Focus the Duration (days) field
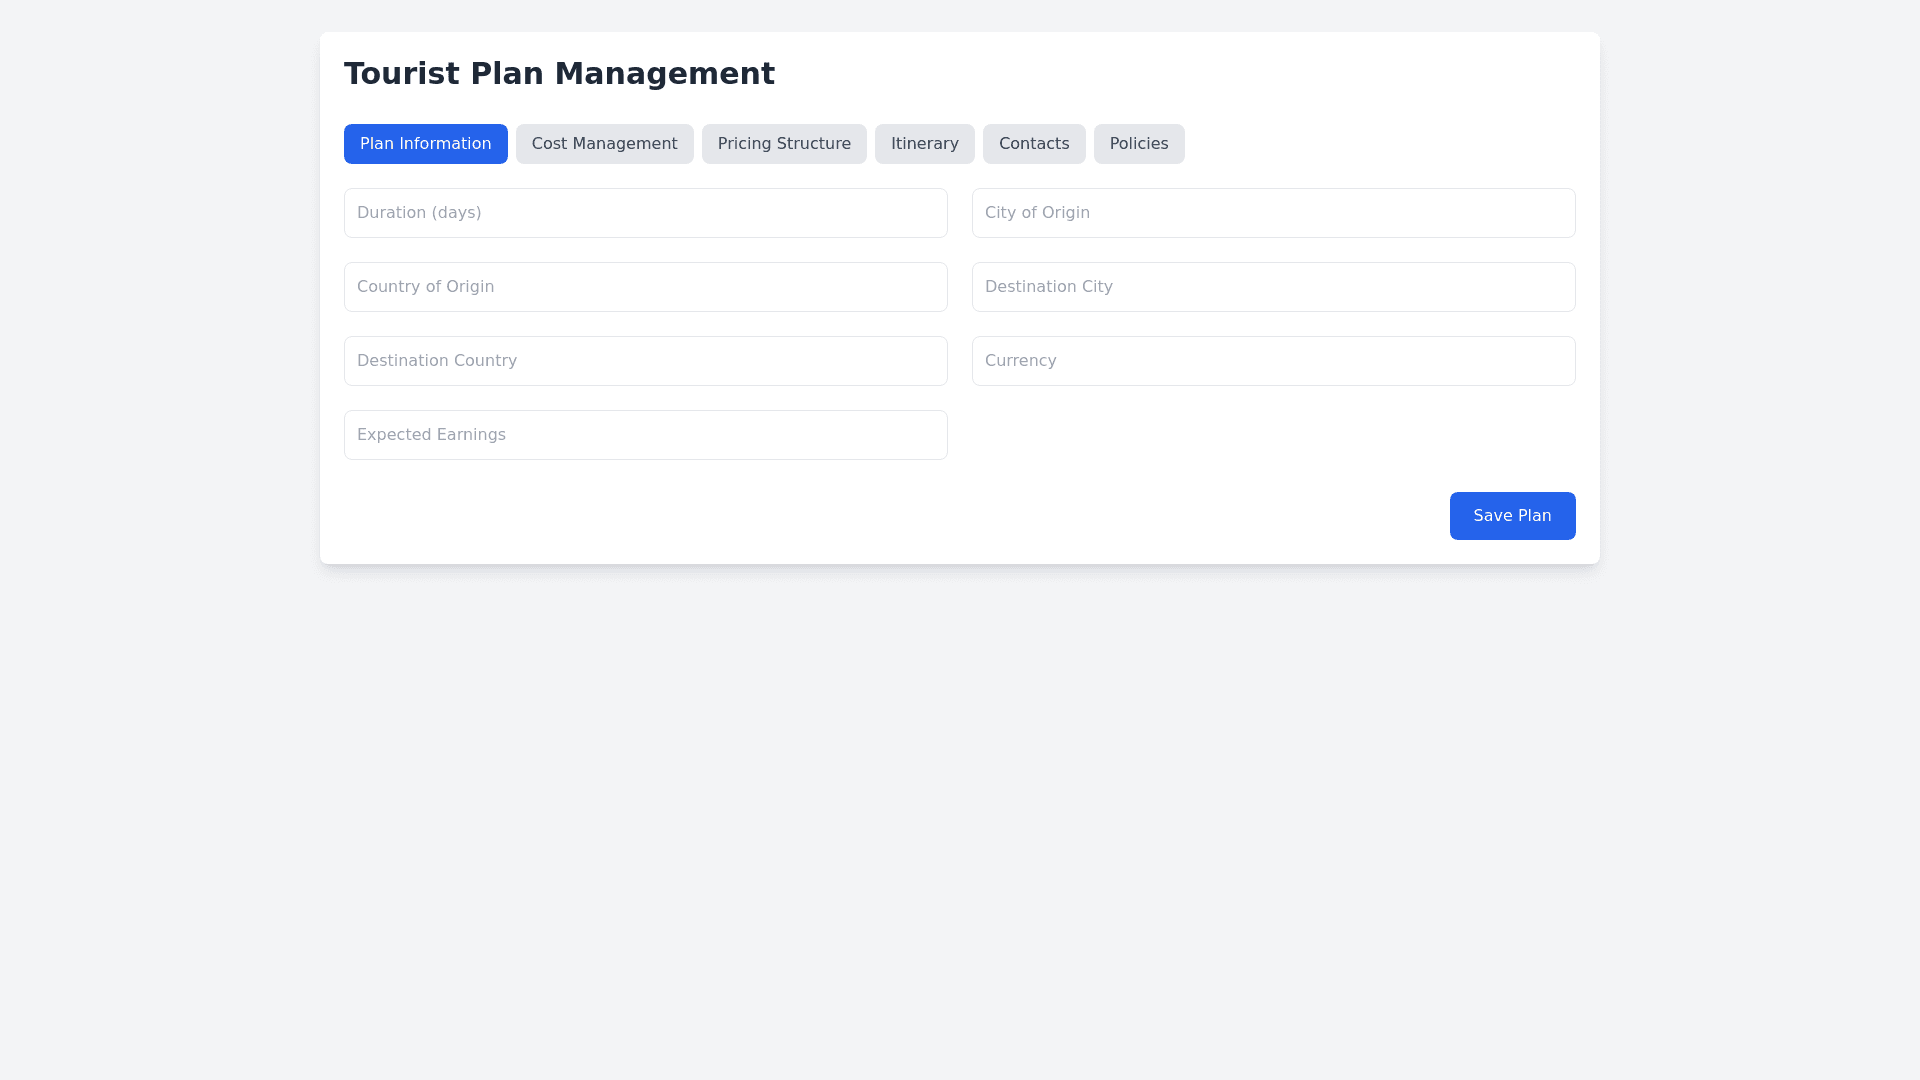Screen dimensions: 1920x1080 645,213
